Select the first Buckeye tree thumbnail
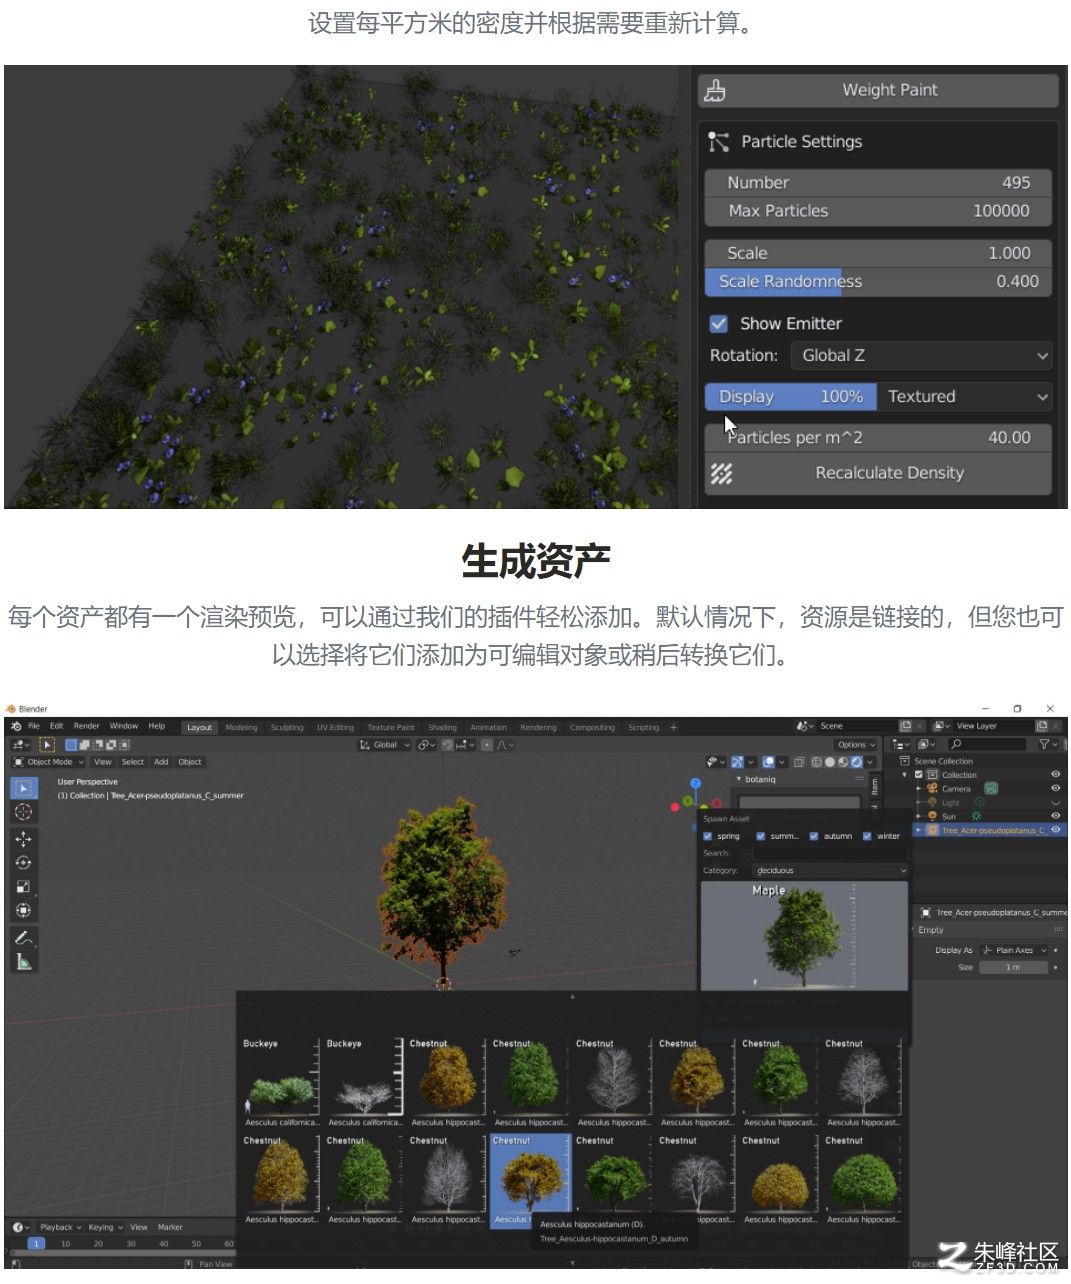 point(281,1084)
